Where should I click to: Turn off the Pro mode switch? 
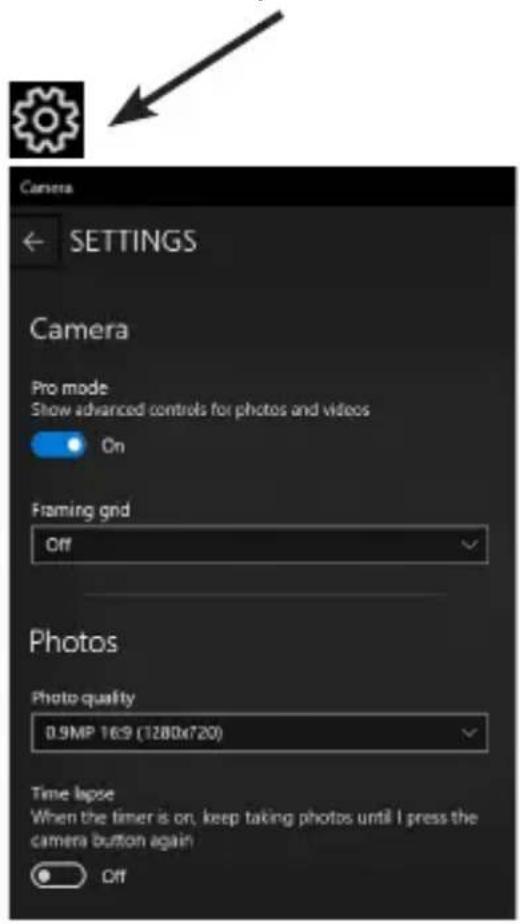click(x=58, y=446)
